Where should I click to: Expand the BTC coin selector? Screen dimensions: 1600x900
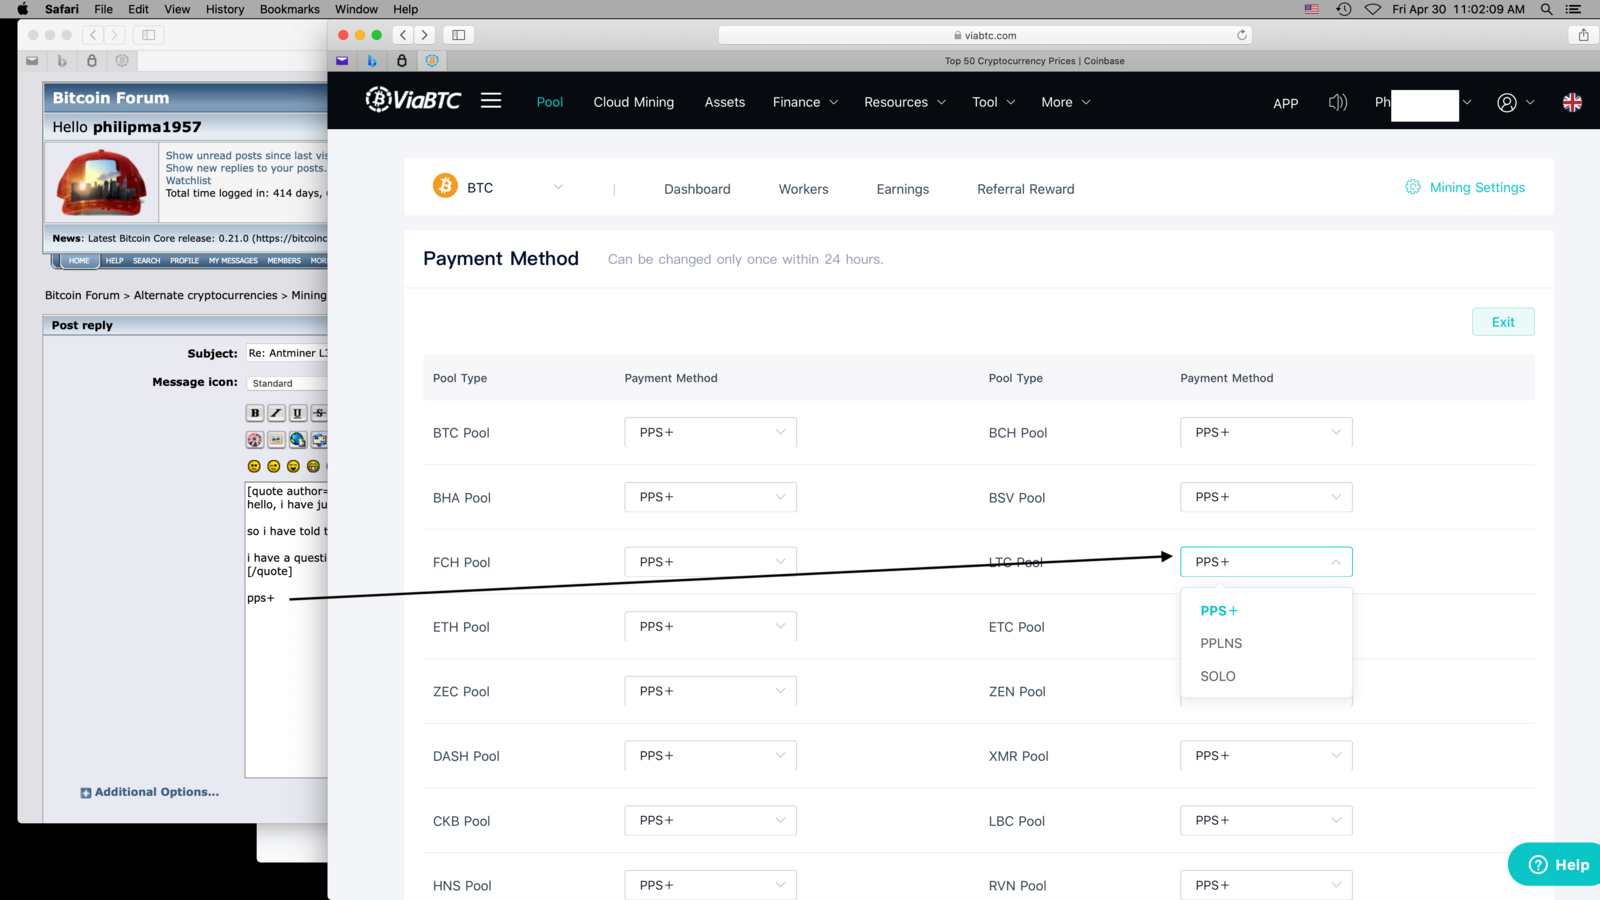558,187
